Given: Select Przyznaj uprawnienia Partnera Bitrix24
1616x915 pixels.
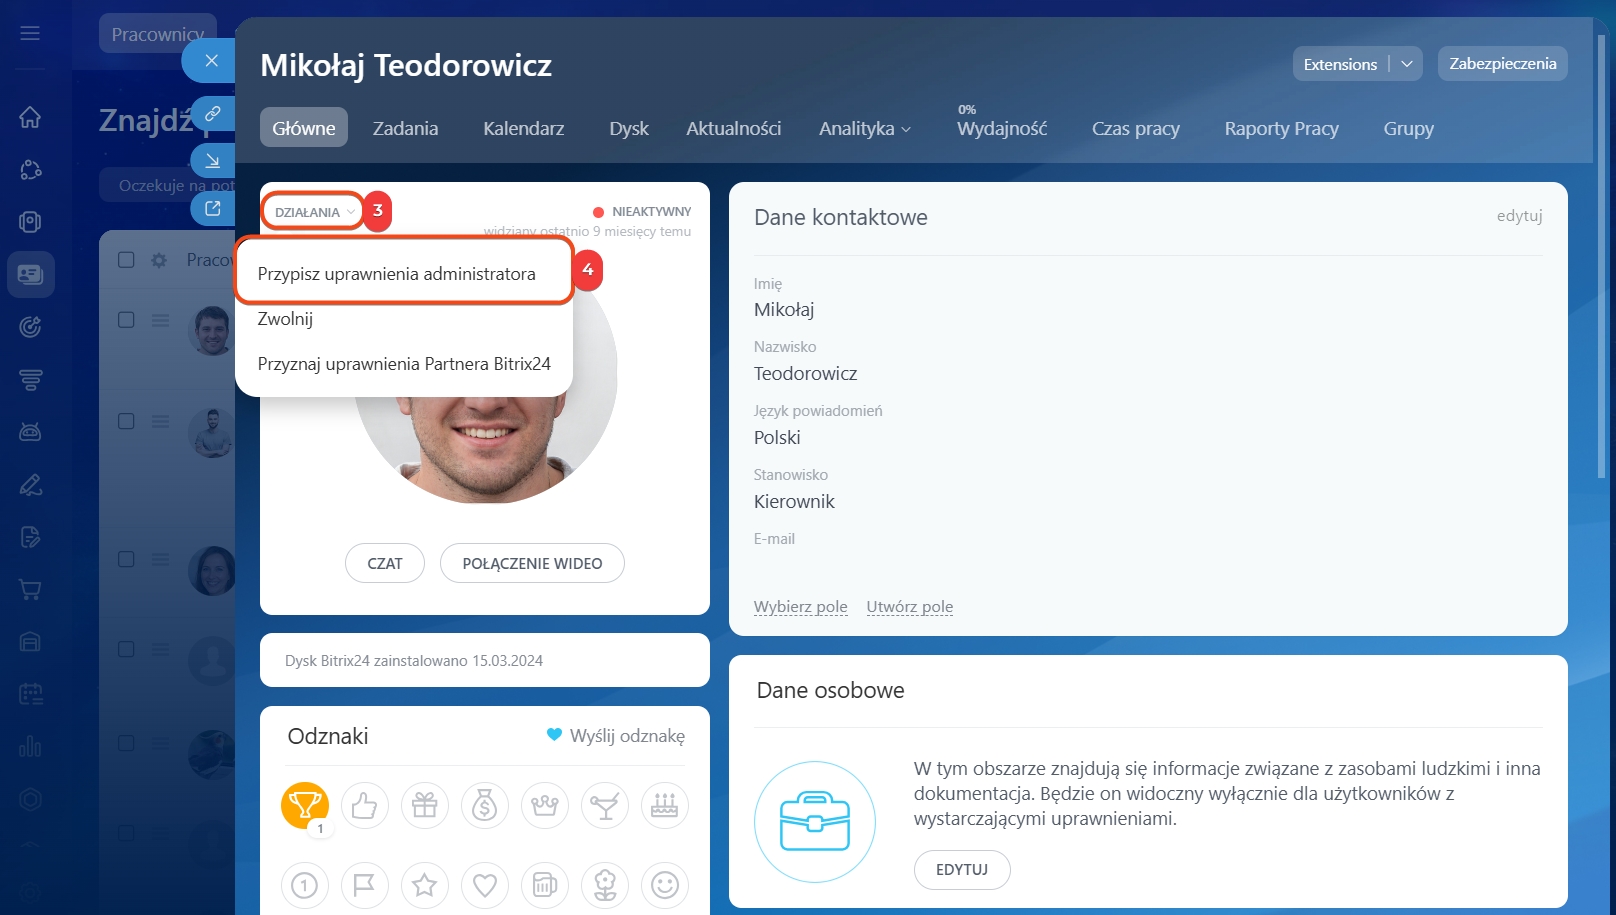Looking at the screenshot, I should (404, 364).
